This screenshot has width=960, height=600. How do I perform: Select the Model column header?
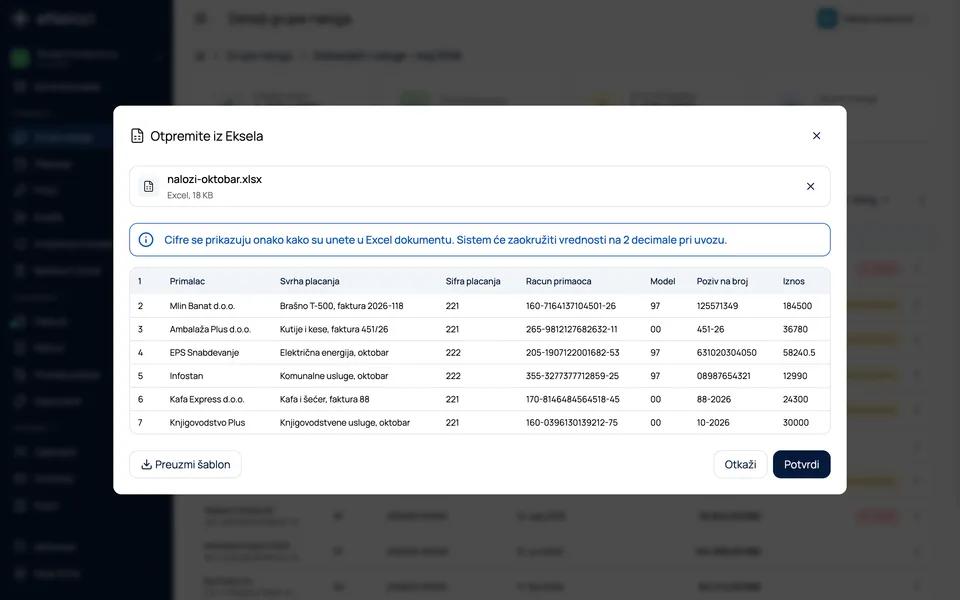click(662, 281)
